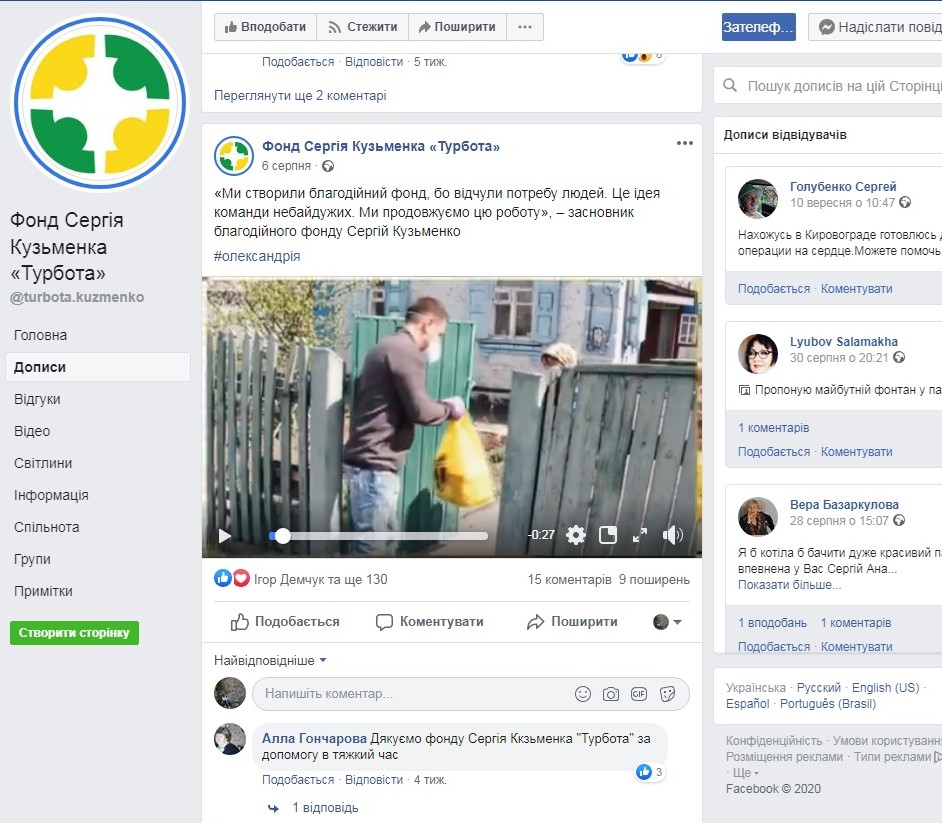The image size is (942, 823).
Task: Click Подобається thumbs-up button under the video
Action: 285,622
